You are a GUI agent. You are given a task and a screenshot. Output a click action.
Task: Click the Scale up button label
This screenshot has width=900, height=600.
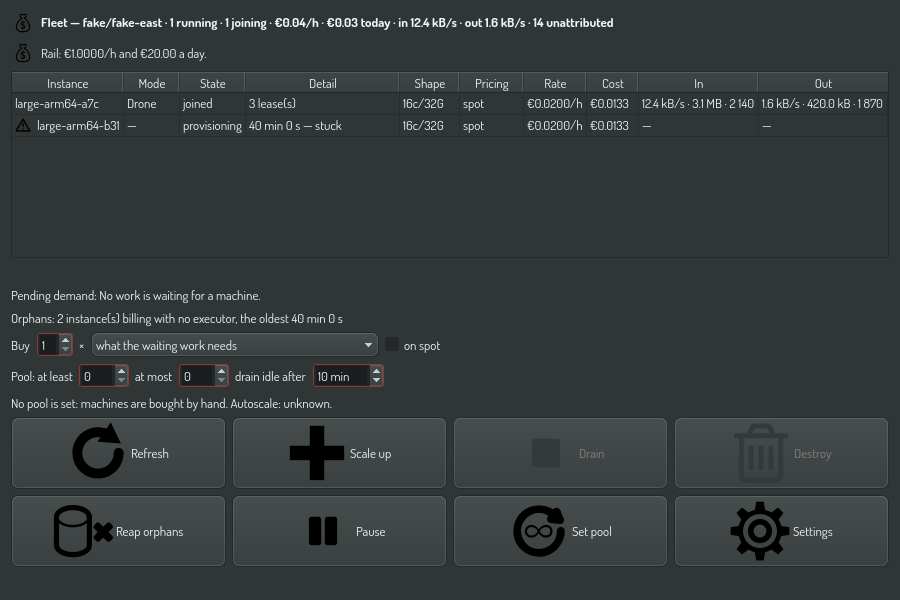coord(370,454)
